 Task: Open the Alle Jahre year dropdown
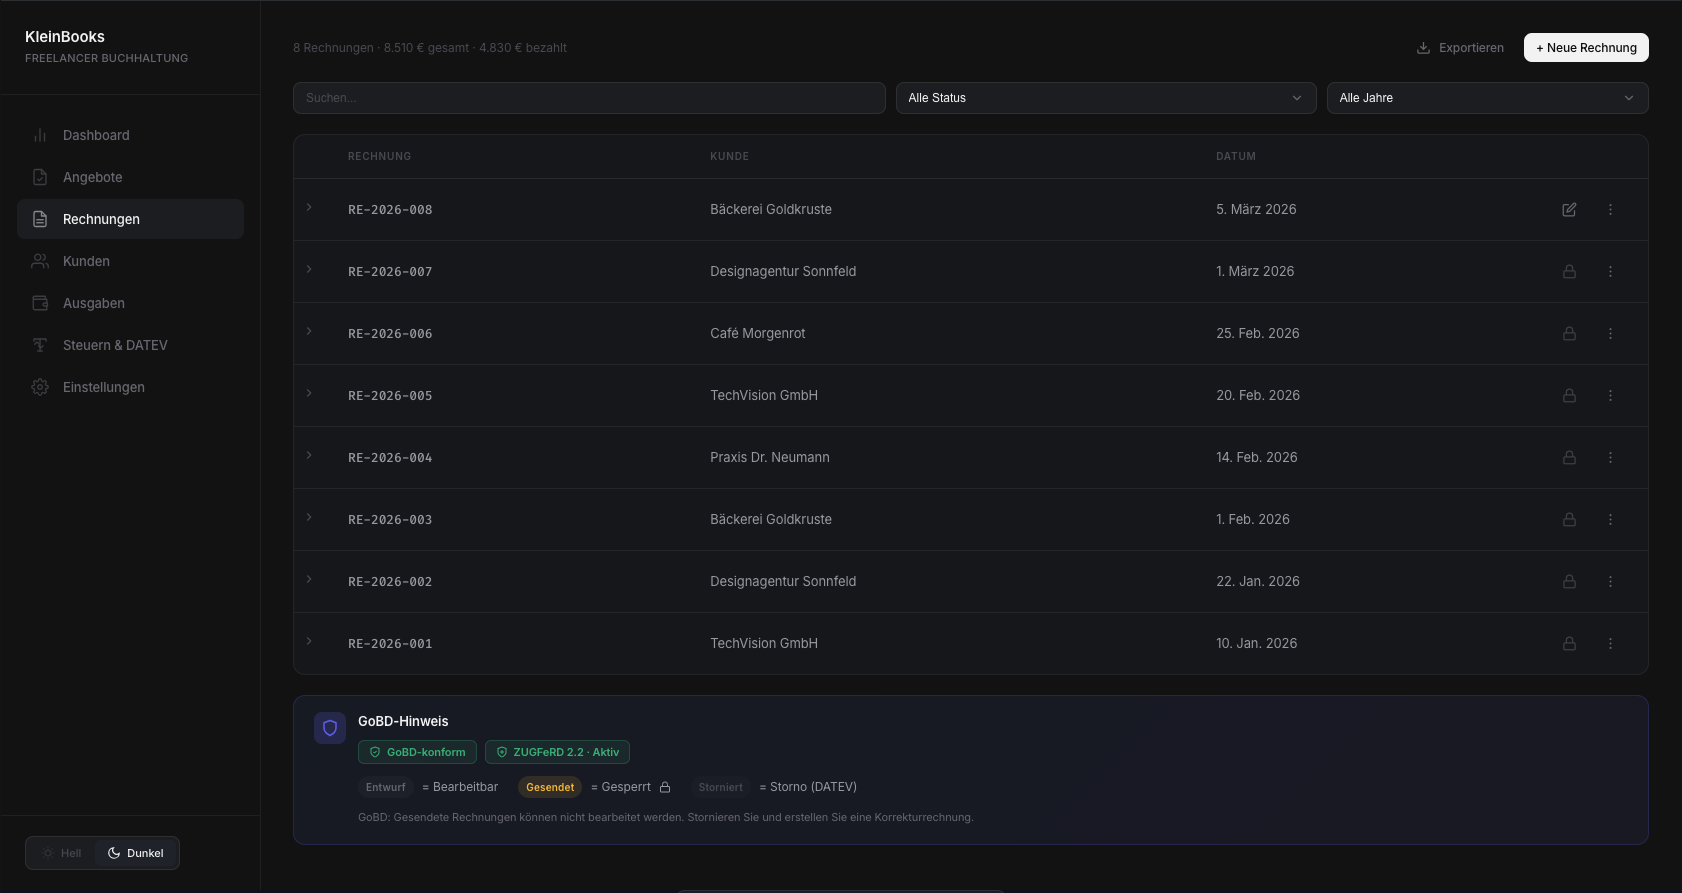coord(1487,98)
